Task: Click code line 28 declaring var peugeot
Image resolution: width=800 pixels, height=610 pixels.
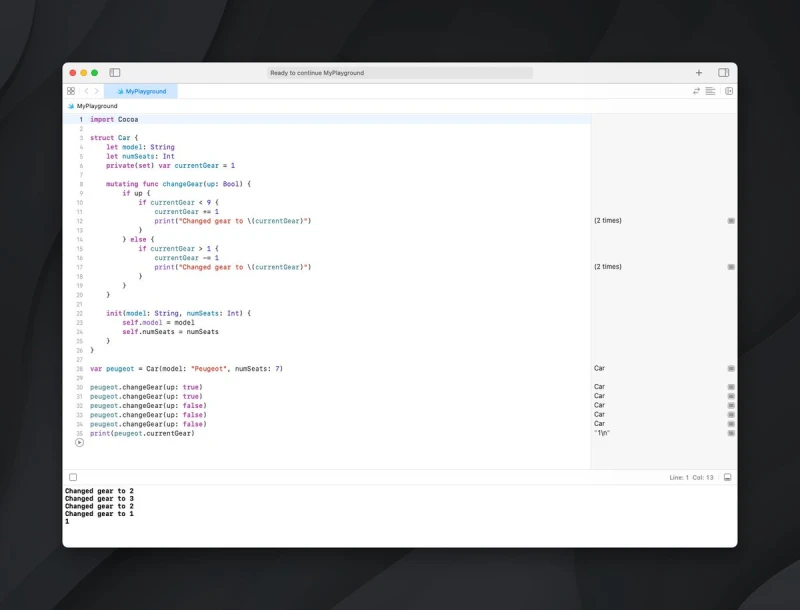Action: pyautogui.click(x=186, y=368)
